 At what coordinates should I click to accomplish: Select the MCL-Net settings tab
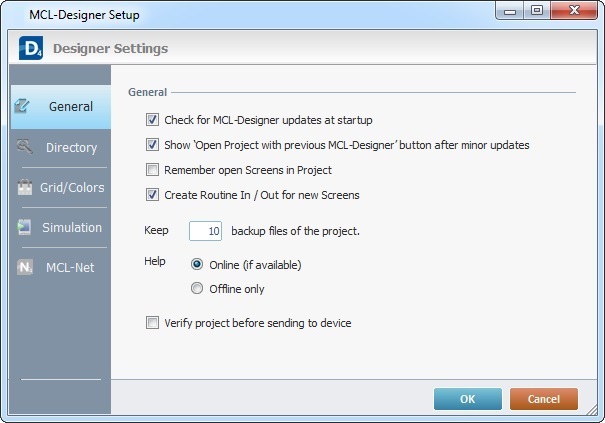(x=70, y=268)
